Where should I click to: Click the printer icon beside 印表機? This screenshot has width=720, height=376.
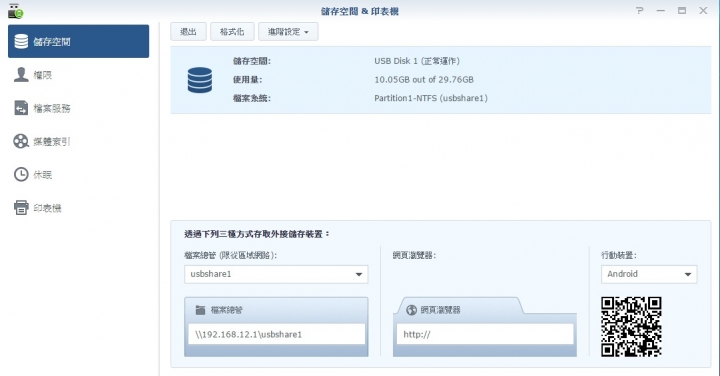pos(21,208)
